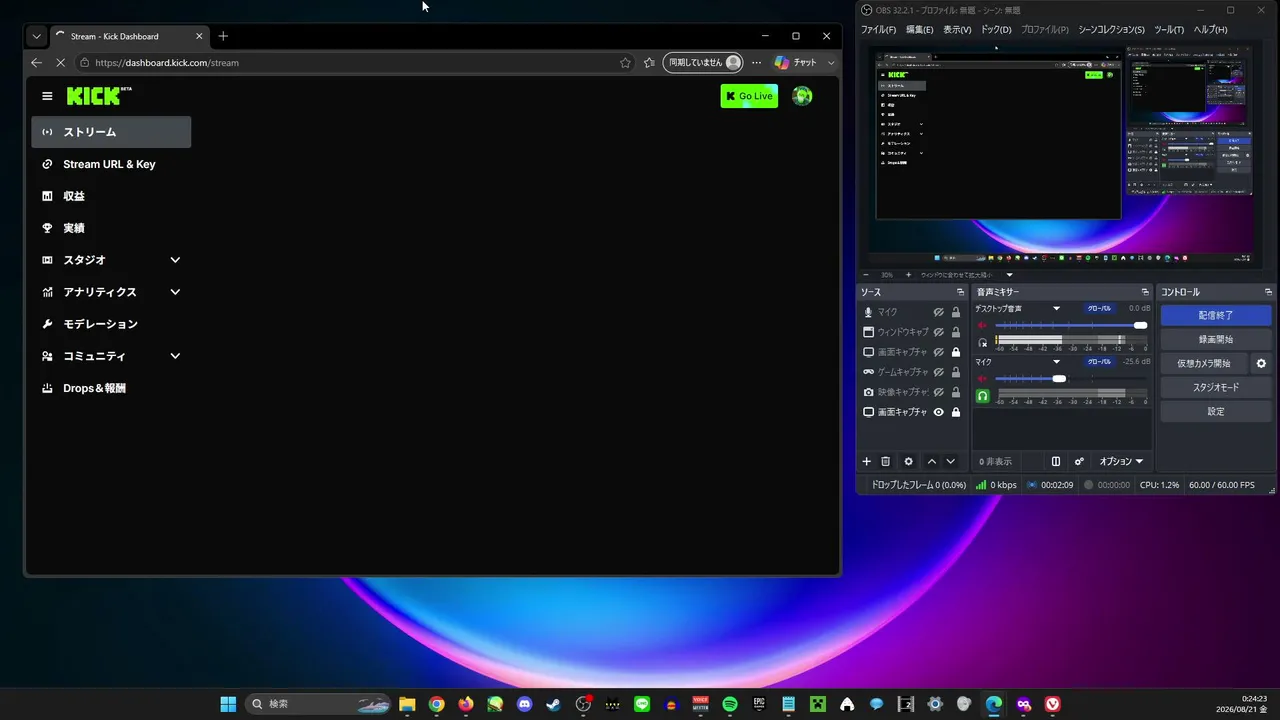1280x720 pixels.
Task: Open the browser's three-dot settings menu
Action: coord(756,62)
